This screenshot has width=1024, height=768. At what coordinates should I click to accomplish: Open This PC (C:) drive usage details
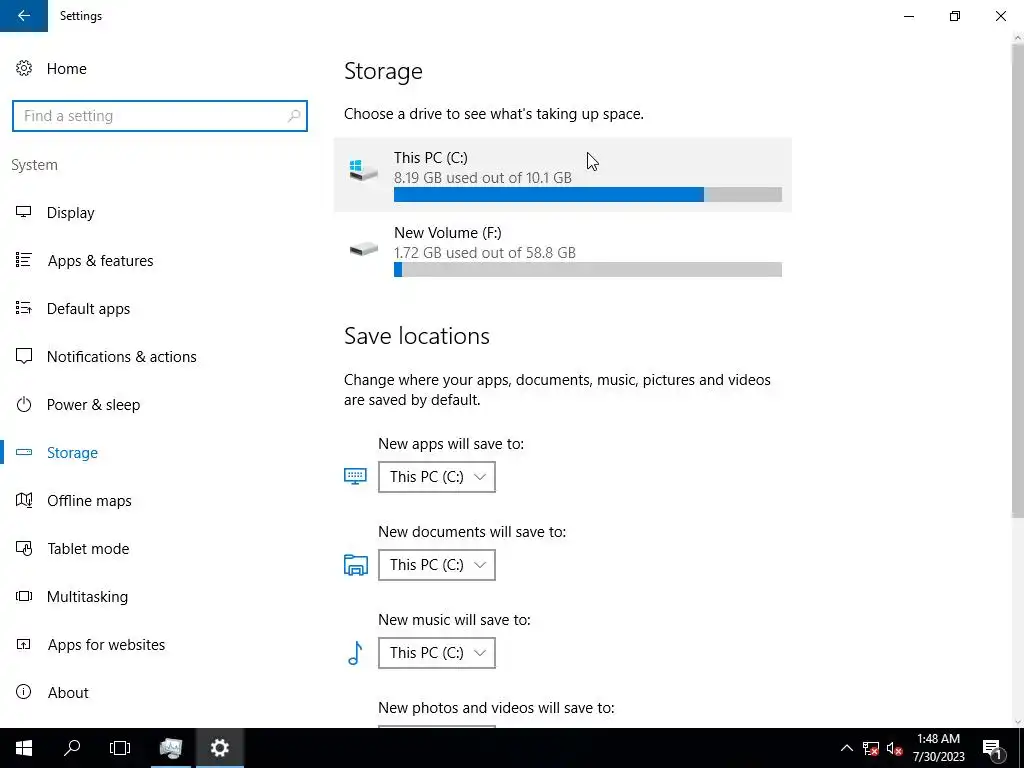point(562,174)
